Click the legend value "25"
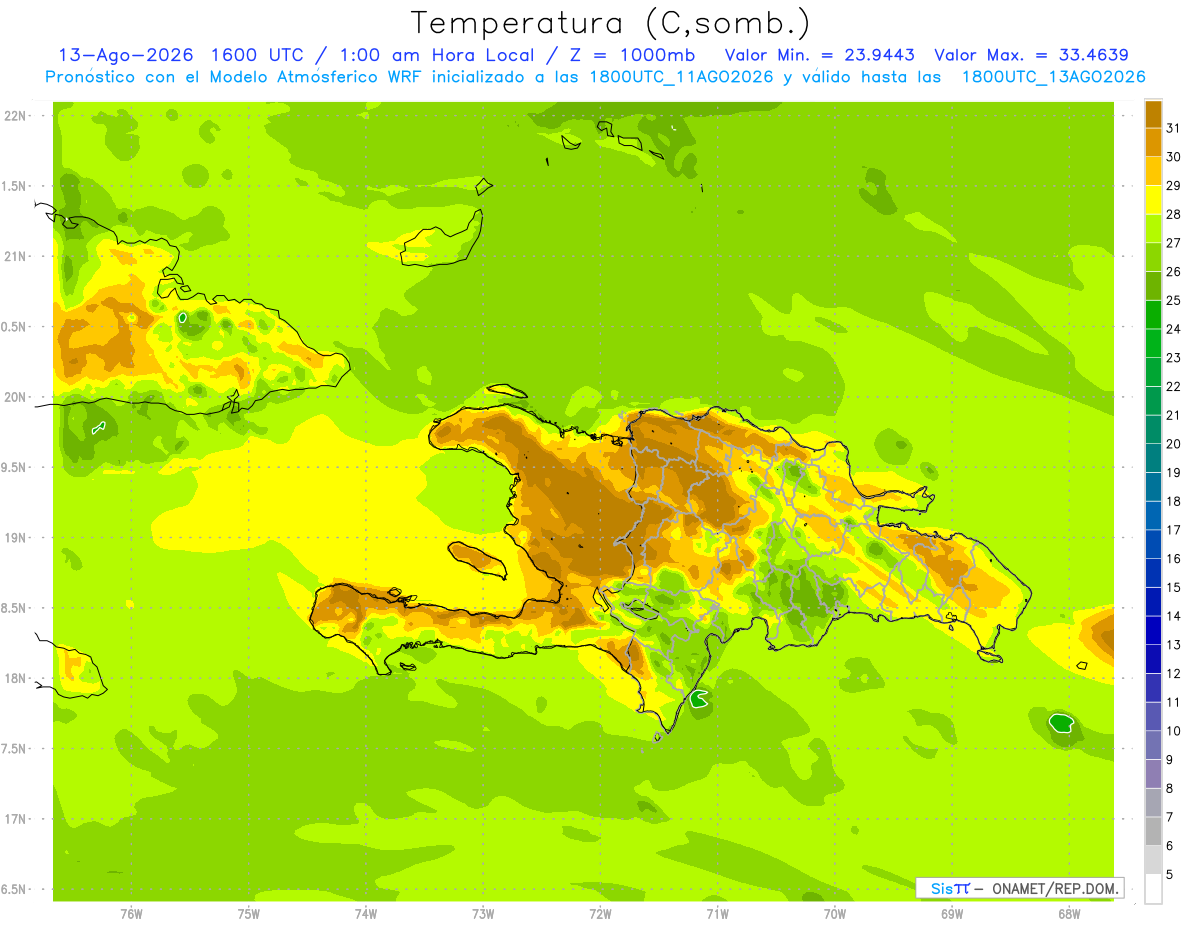The width and height of the screenshot is (1200, 927). [x=1173, y=300]
